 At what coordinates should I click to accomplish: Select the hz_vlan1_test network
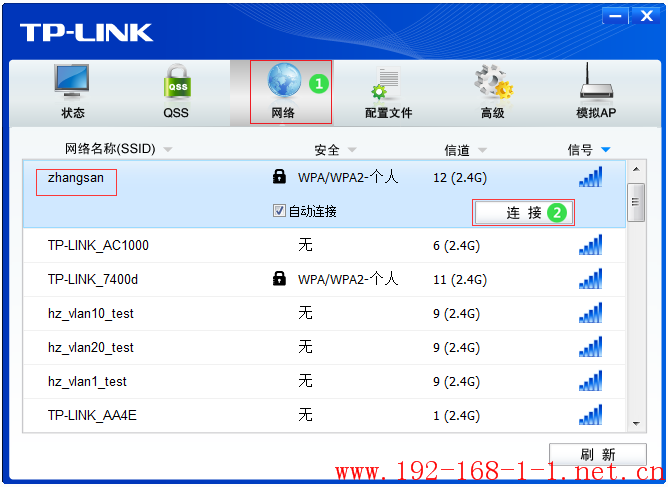pos(87,382)
